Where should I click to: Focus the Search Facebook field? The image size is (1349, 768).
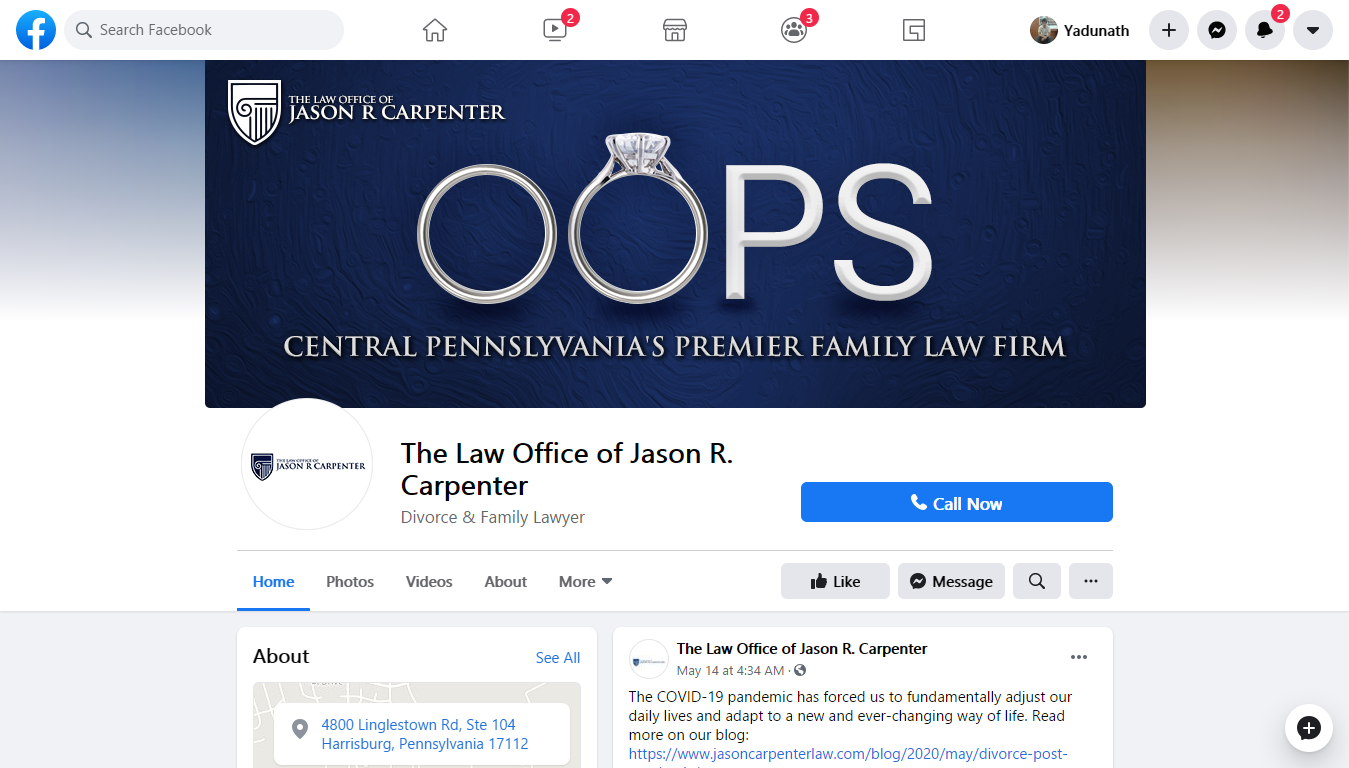coord(204,30)
